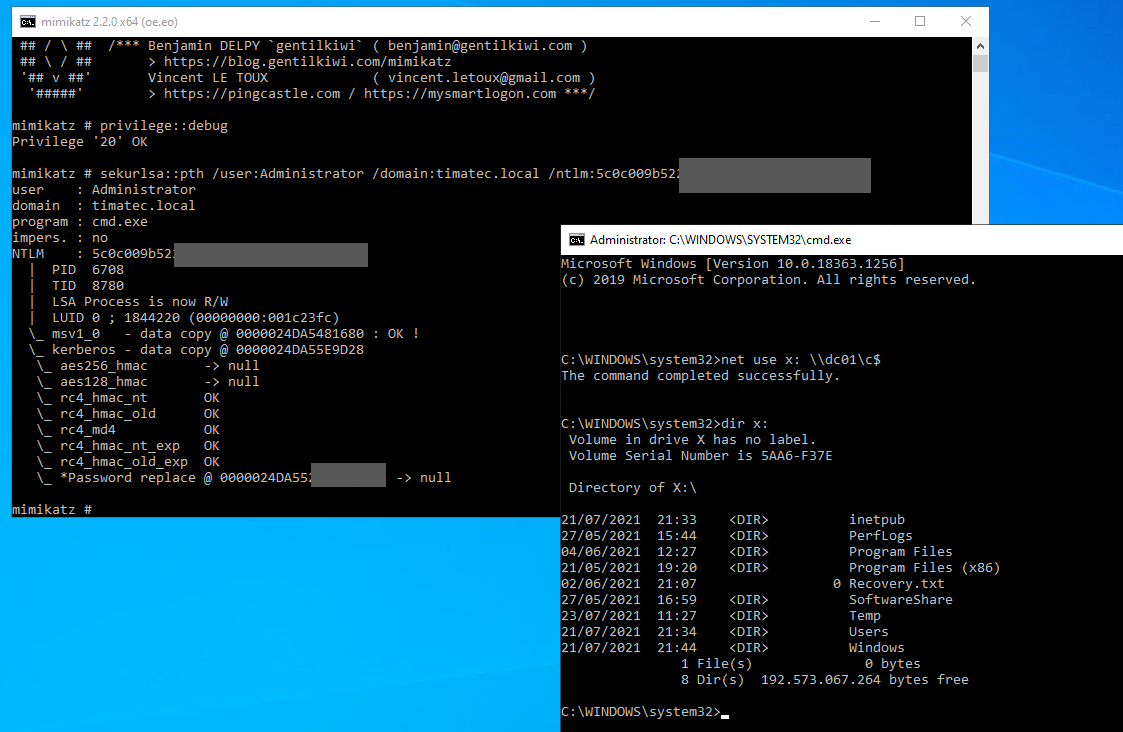Click the 'Users' directory entry
The image size is (1123, 732).
point(869,632)
